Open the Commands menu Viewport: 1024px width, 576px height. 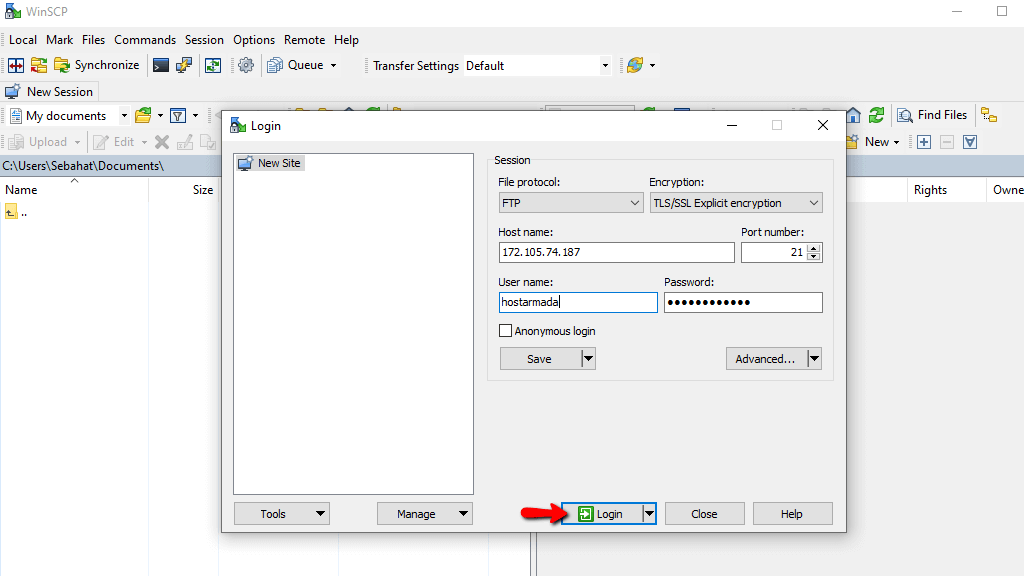tap(145, 40)
